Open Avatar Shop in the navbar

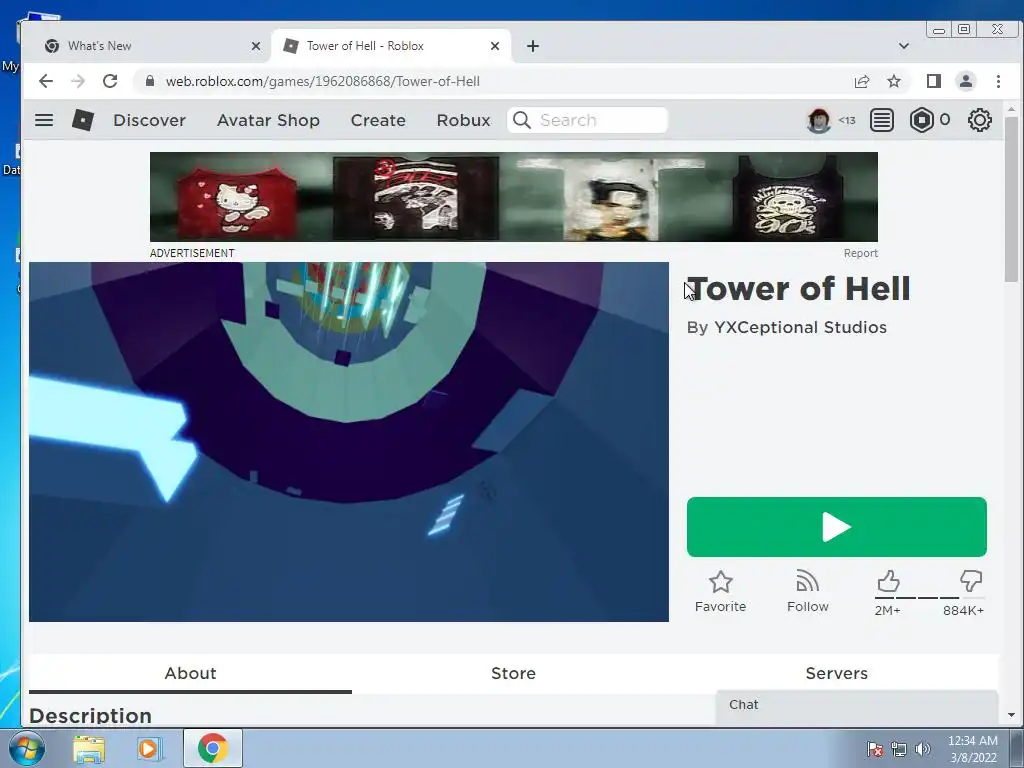click(268, 120)
